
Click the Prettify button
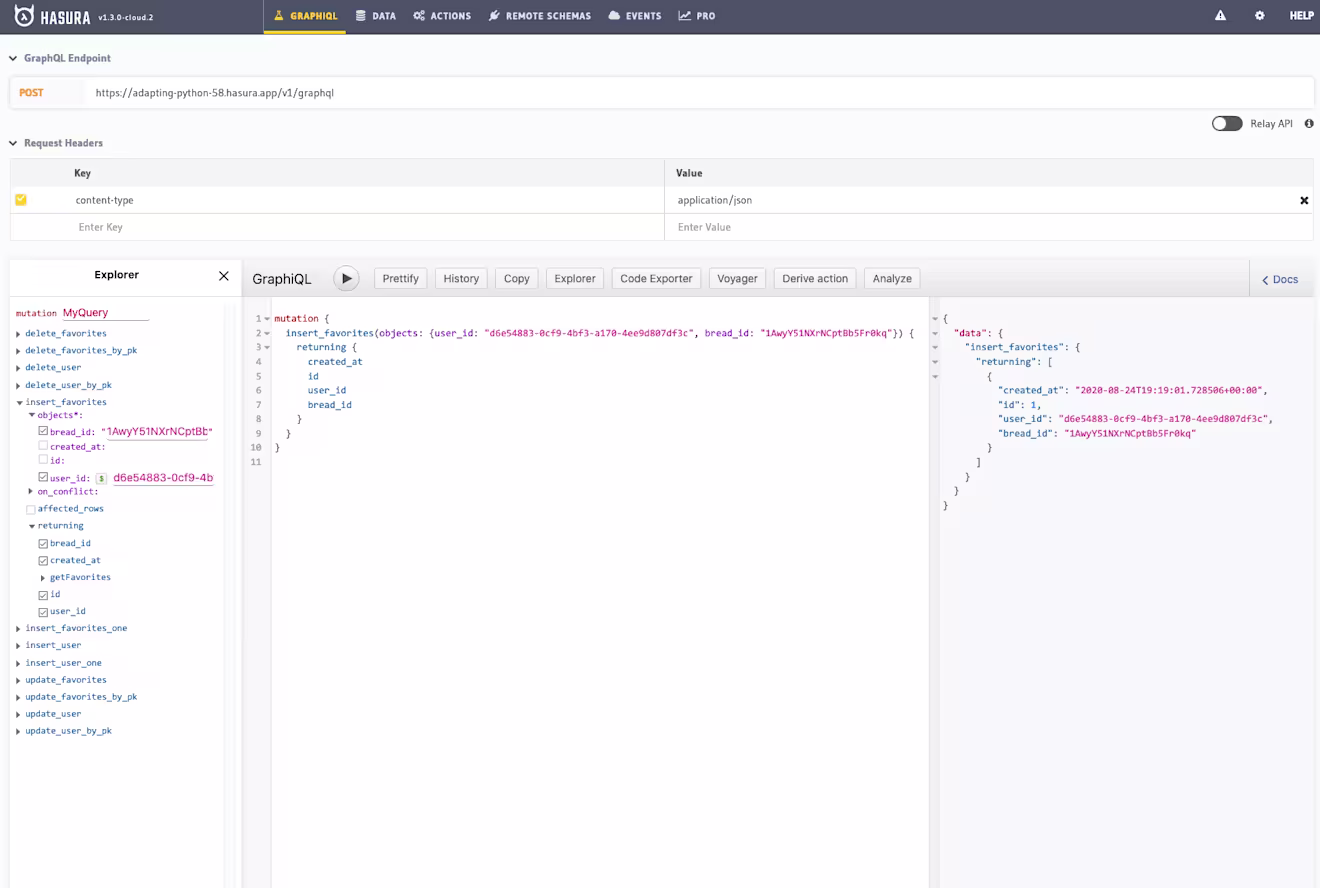point(400,279)
